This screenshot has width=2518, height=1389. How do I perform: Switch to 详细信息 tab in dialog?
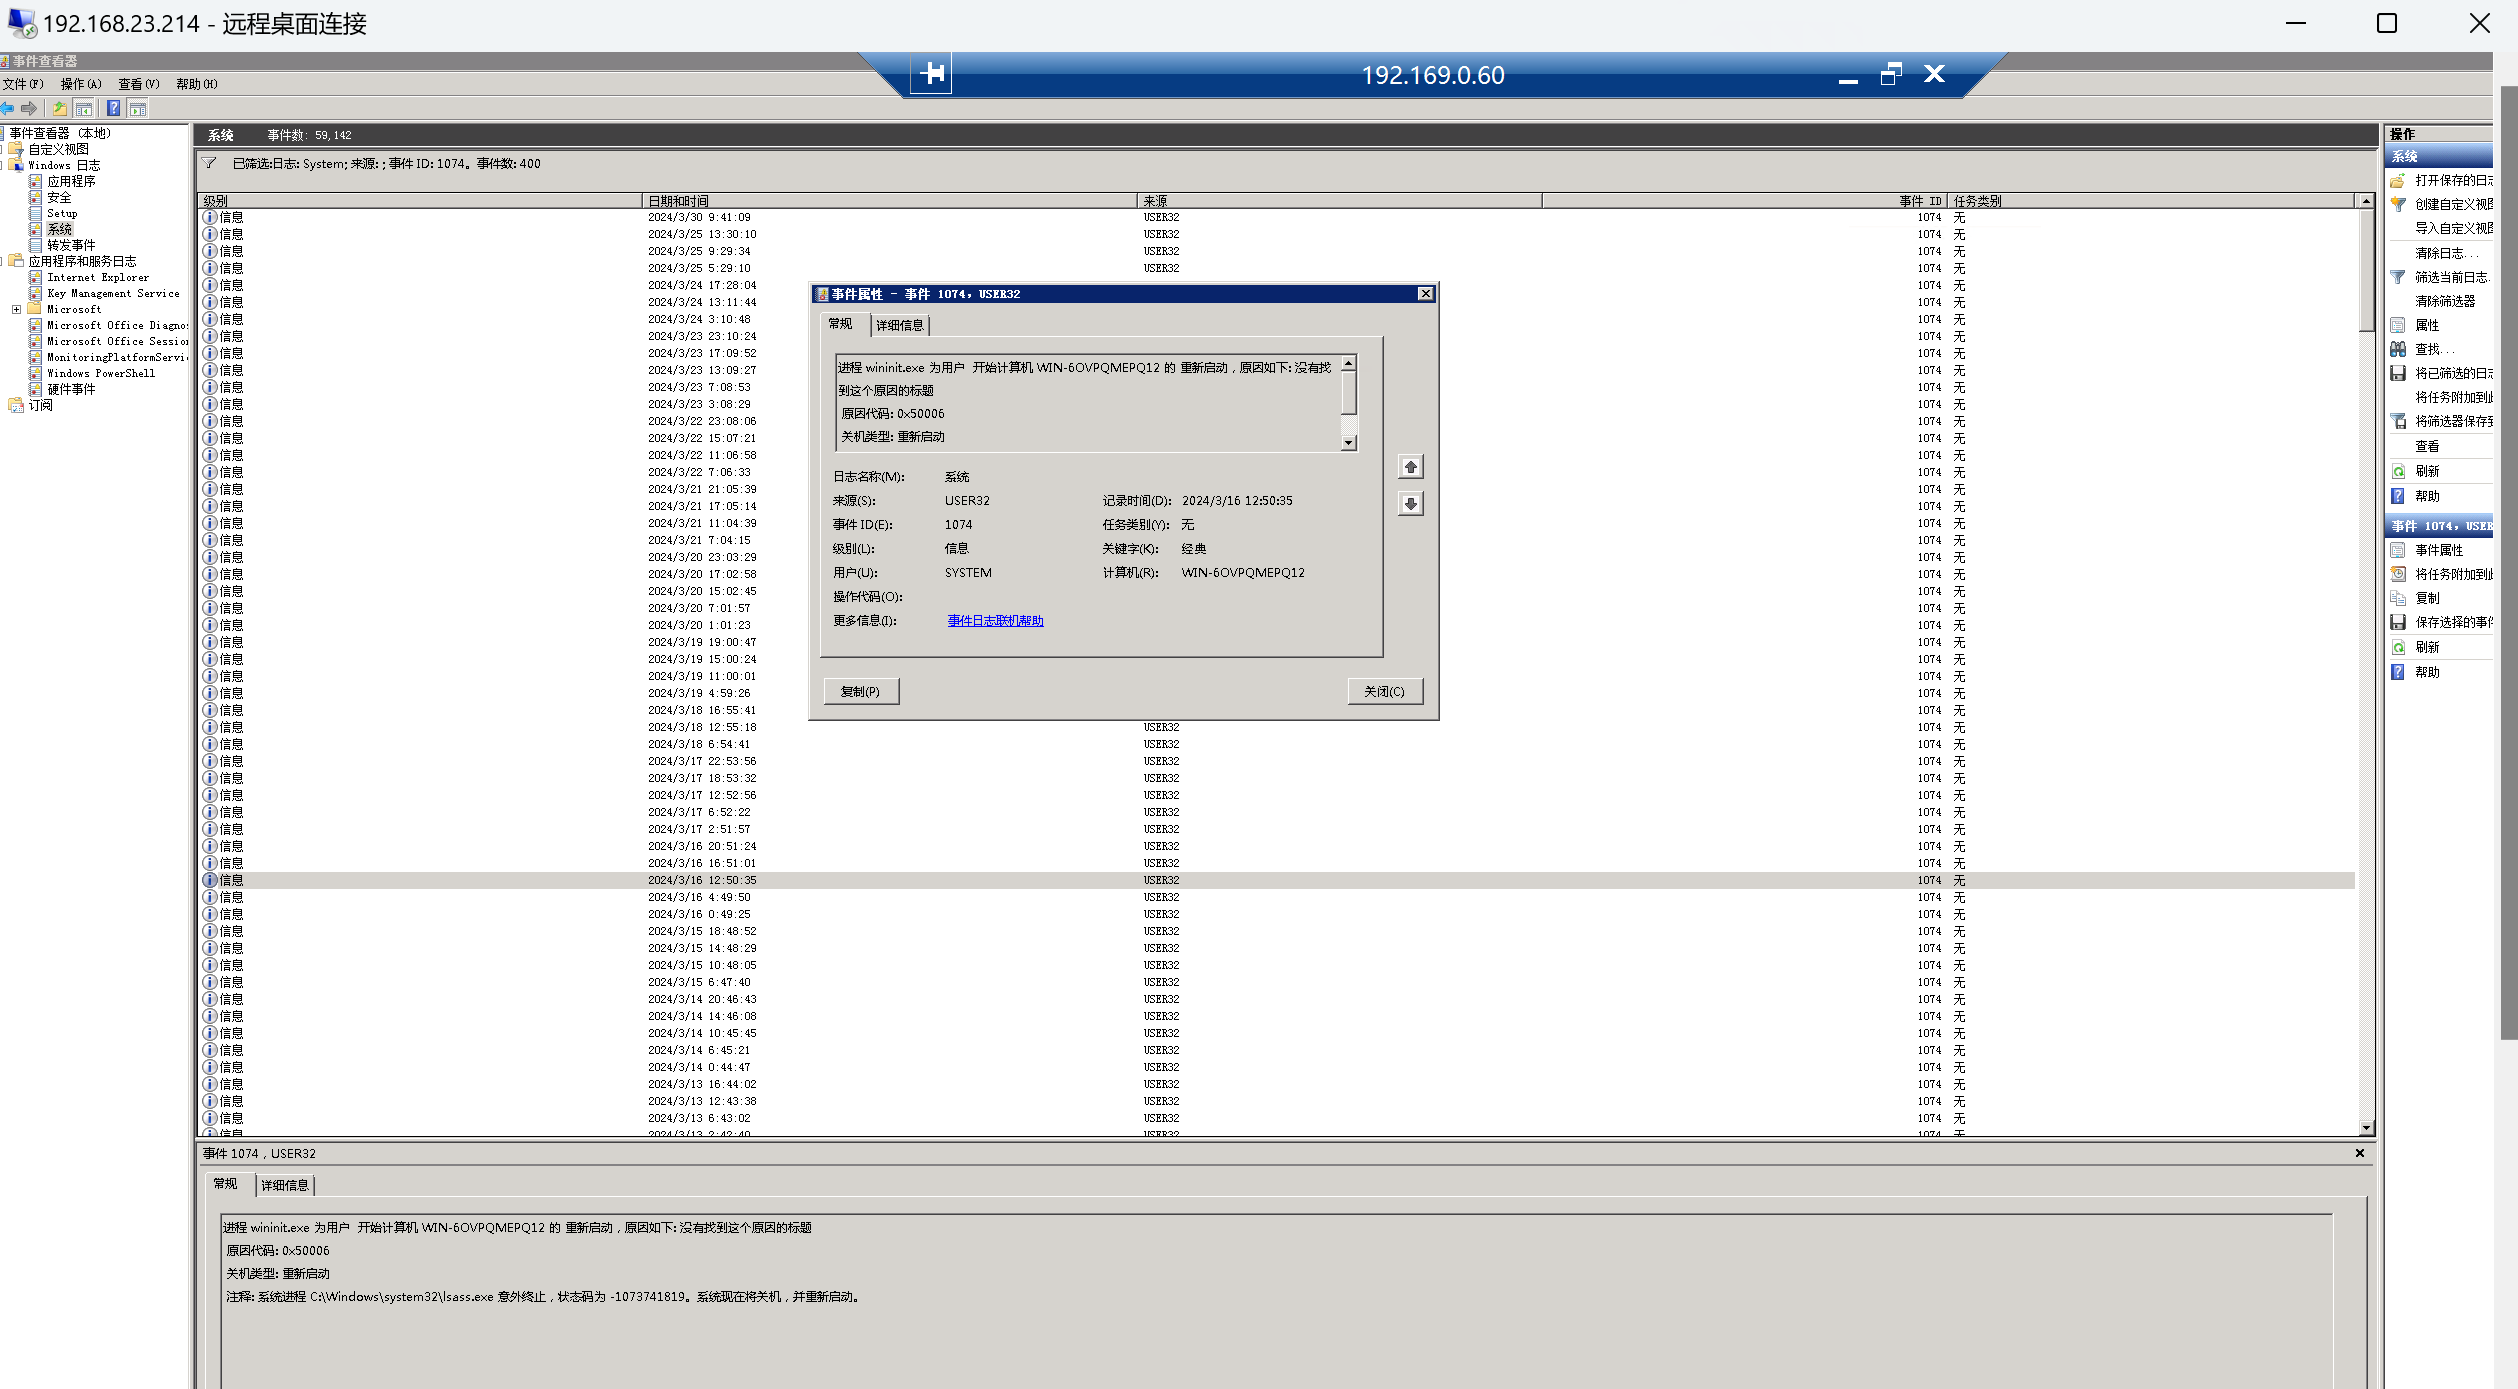[899, 325]
